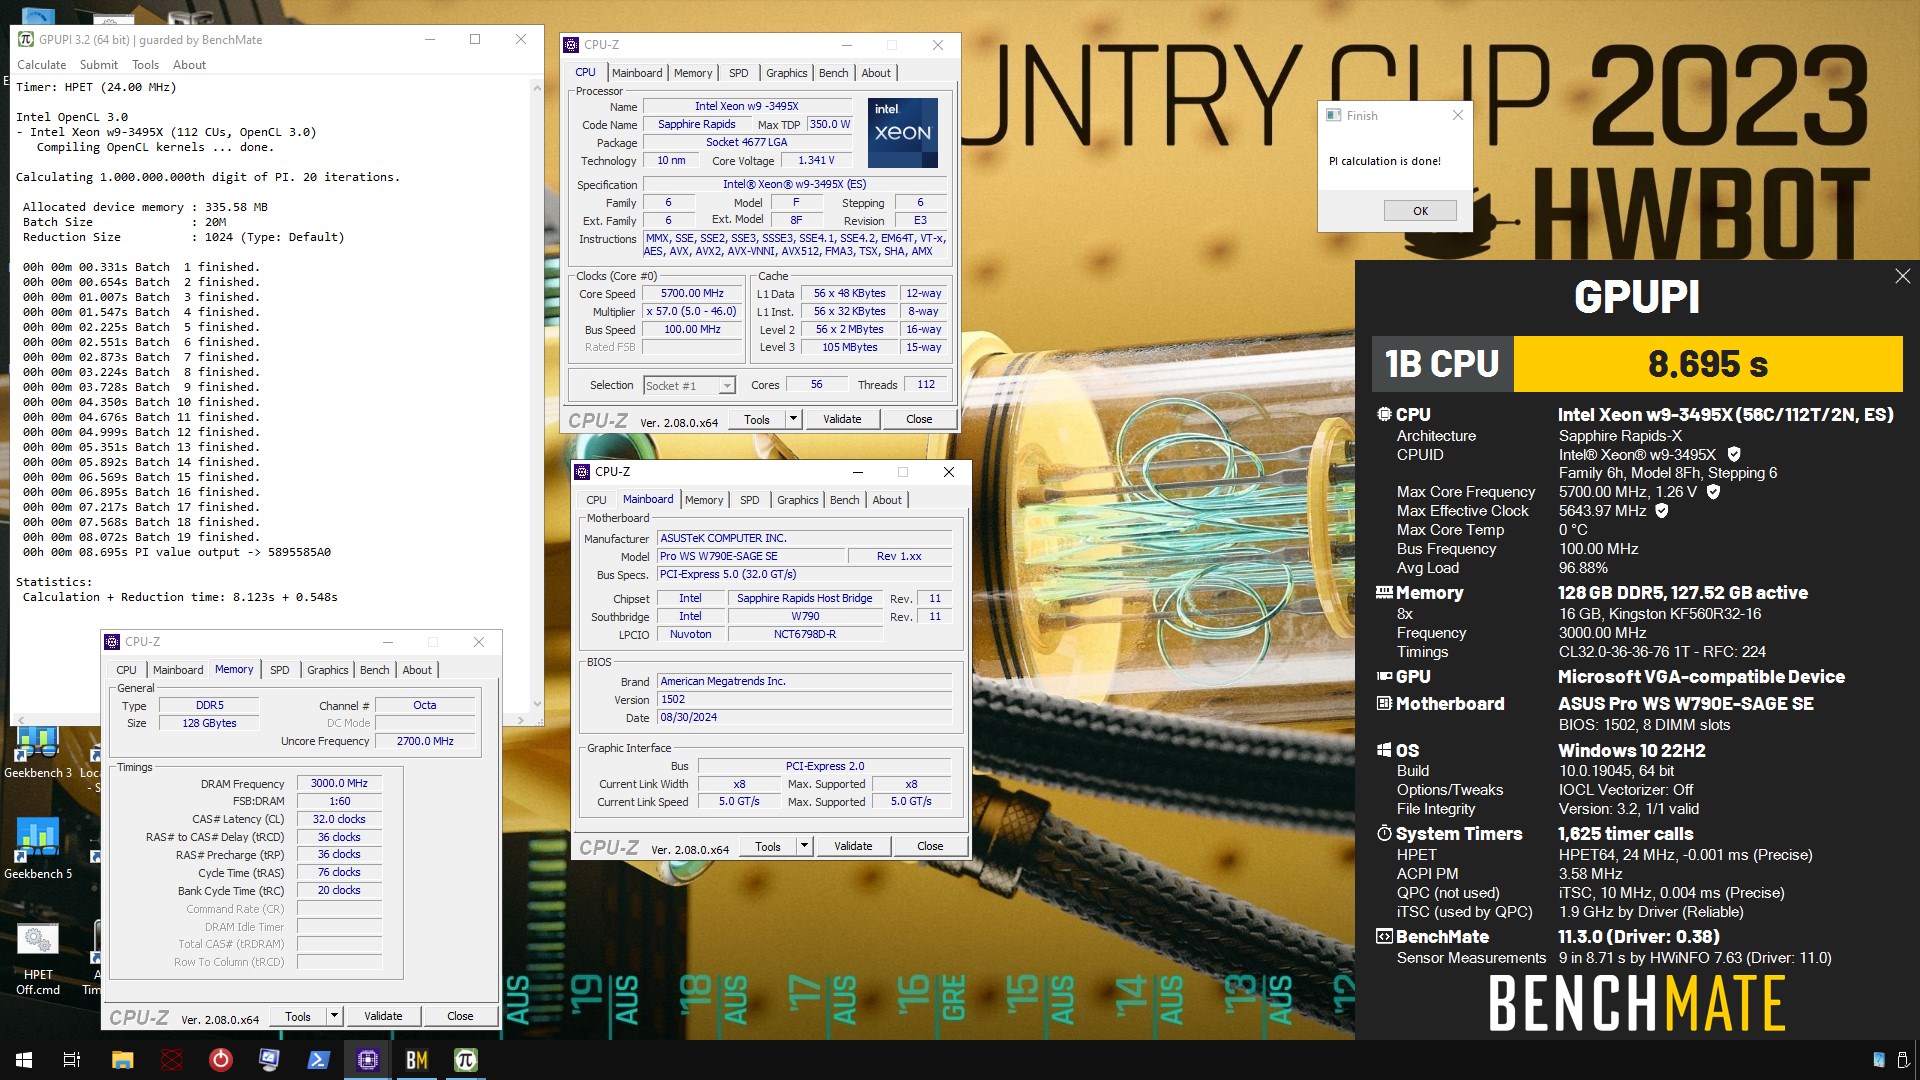Open Graphics tab in the Mainboard CPU-Z window
Image resolution: width=1920 pixels, height=1080 pixels.
point(798,500)
